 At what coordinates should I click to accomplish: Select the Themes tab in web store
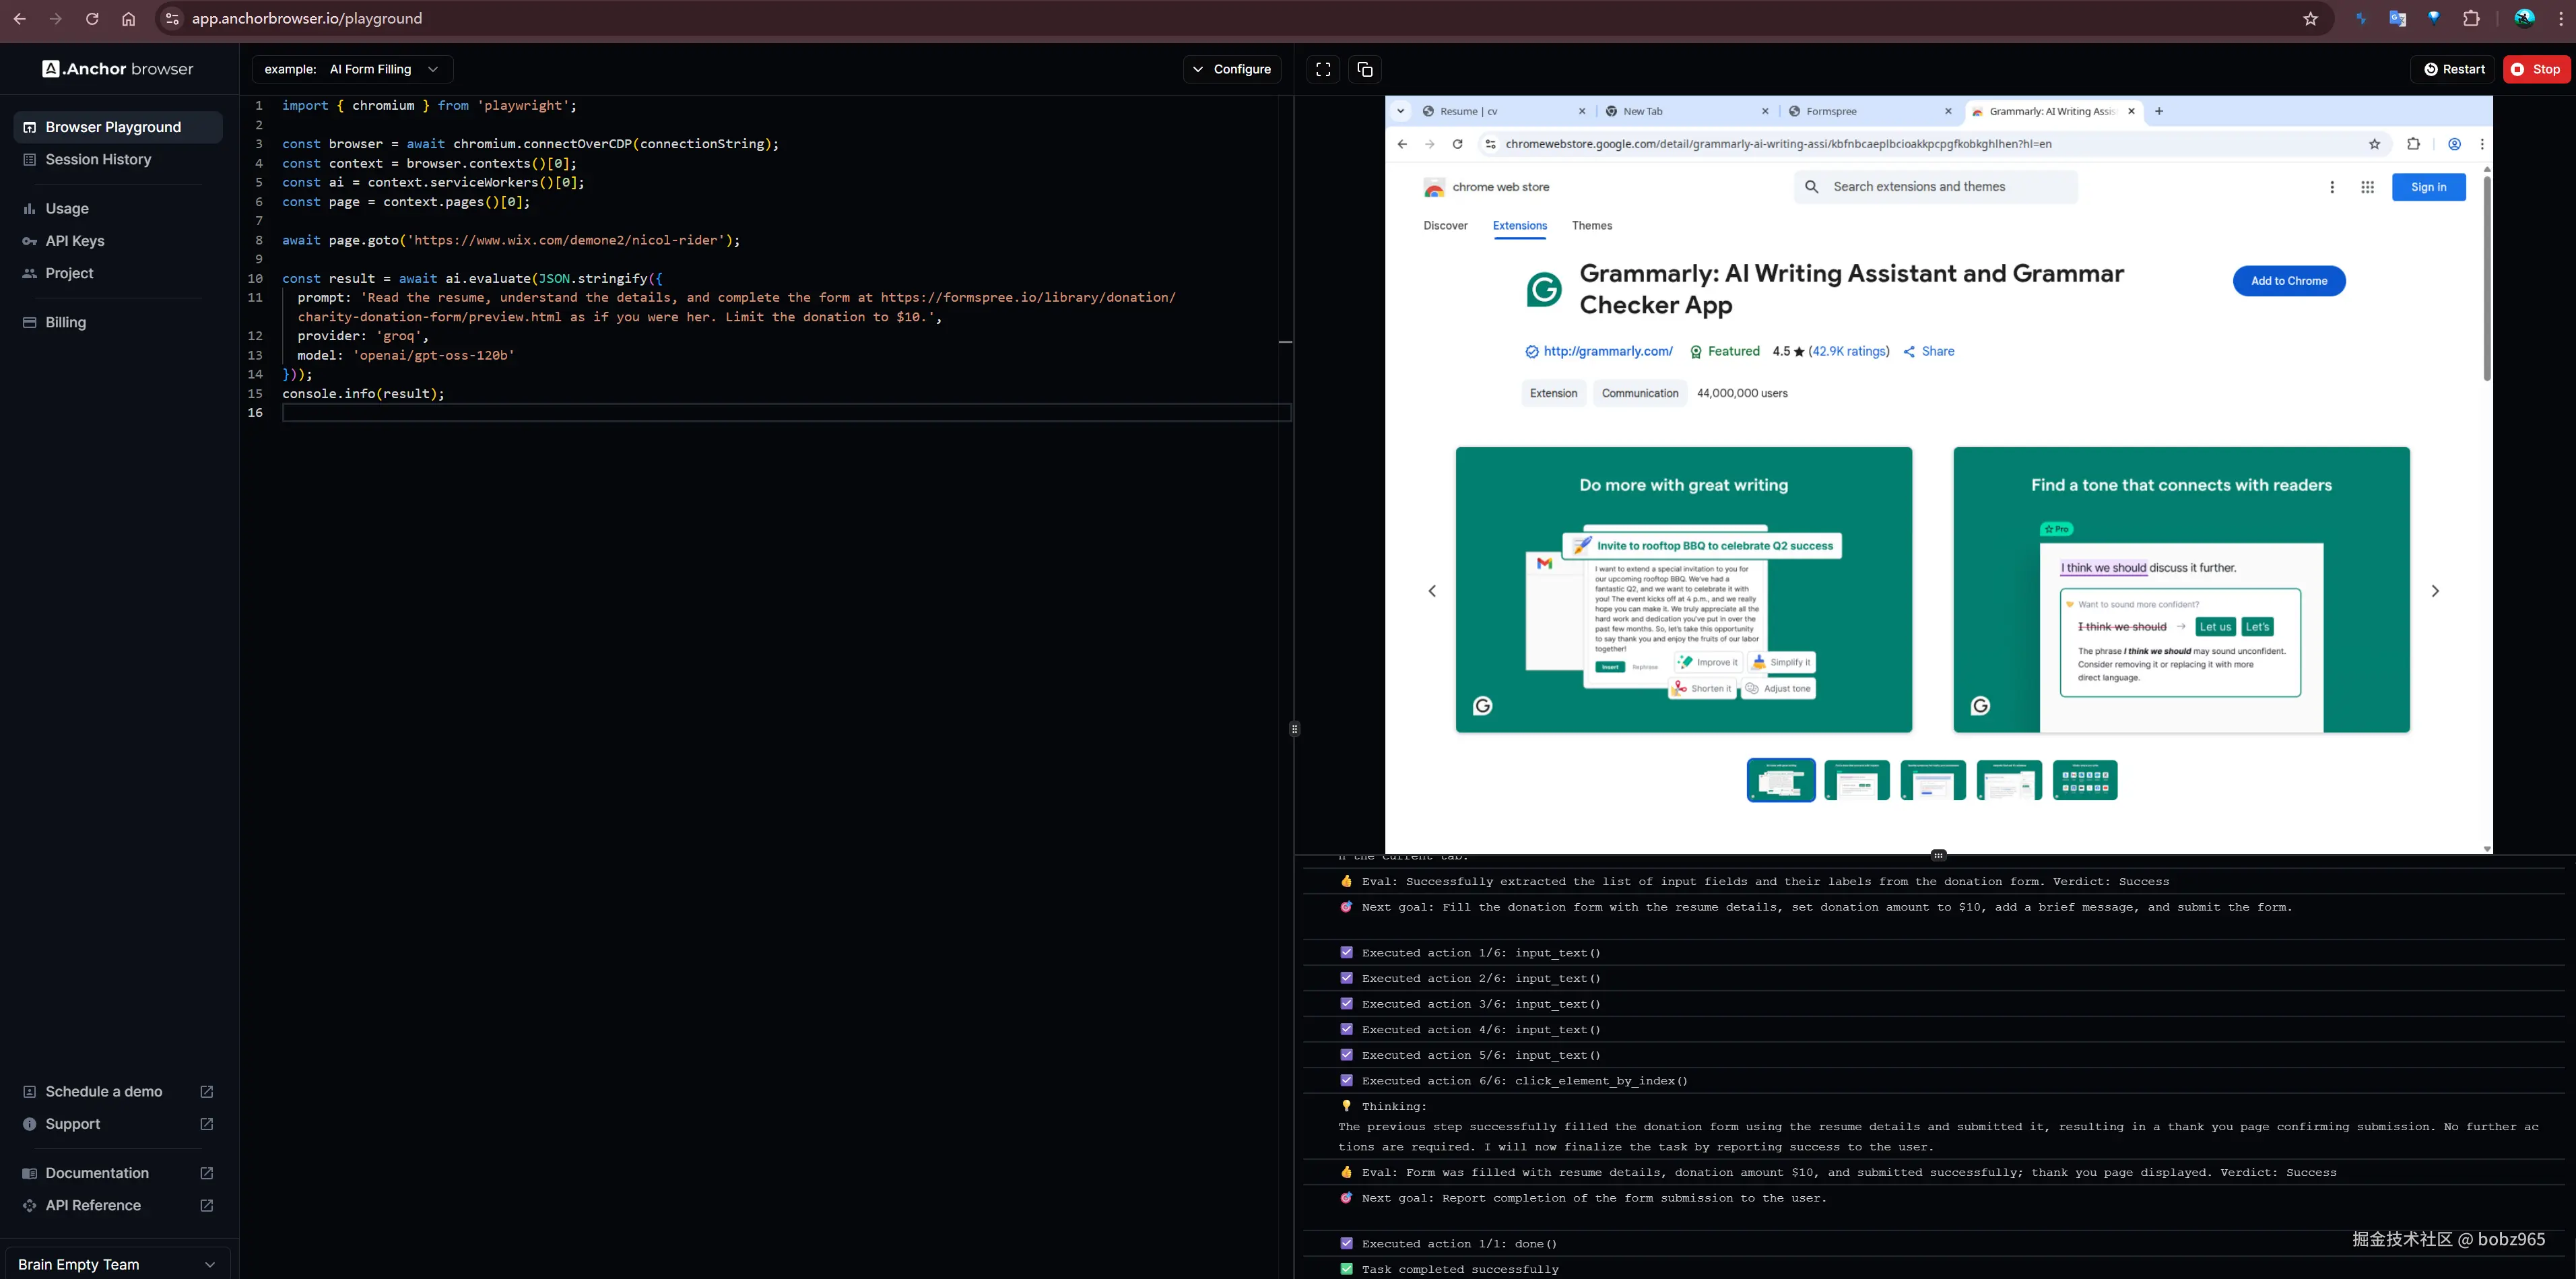point(1591,226)
